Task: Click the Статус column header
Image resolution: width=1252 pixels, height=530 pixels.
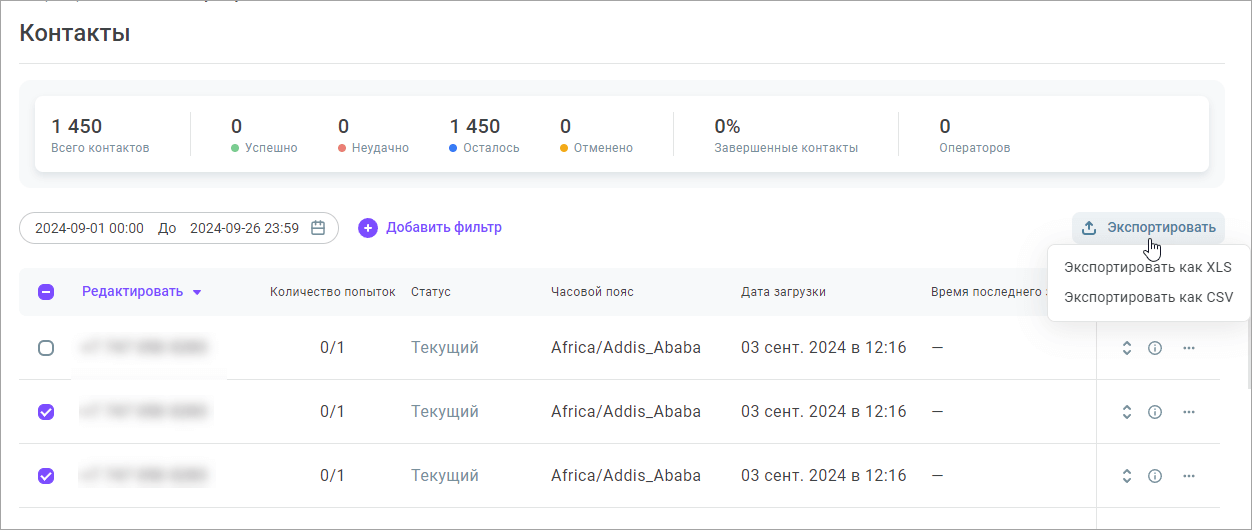Action: tap(431, 292)
